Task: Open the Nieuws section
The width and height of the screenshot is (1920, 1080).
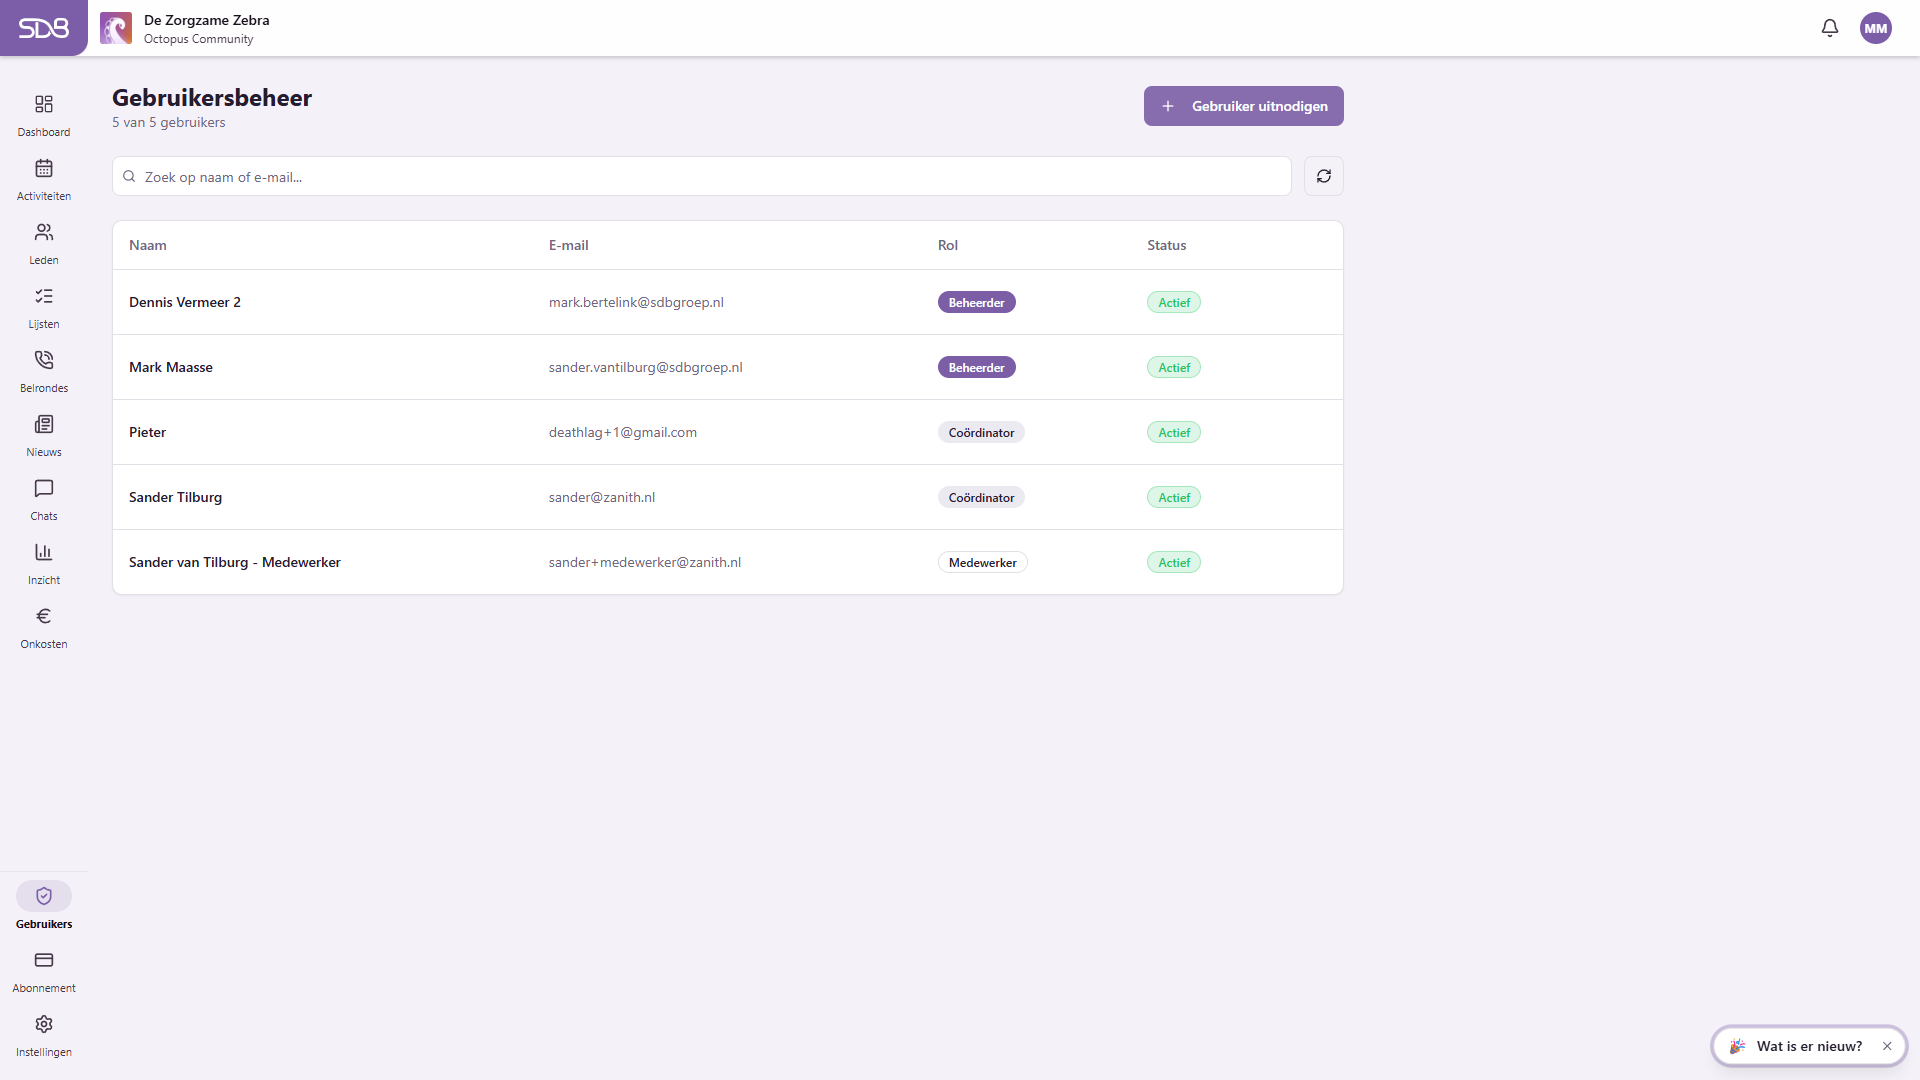Action: 44,435
